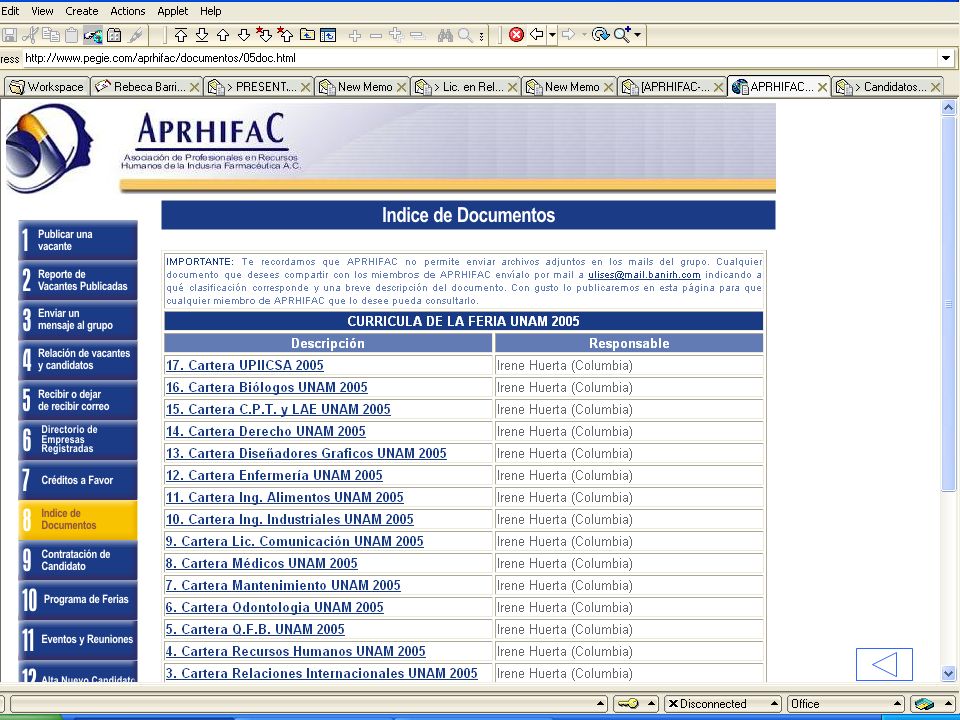Click sidebar button Programa de Ferias

[78, 599]
